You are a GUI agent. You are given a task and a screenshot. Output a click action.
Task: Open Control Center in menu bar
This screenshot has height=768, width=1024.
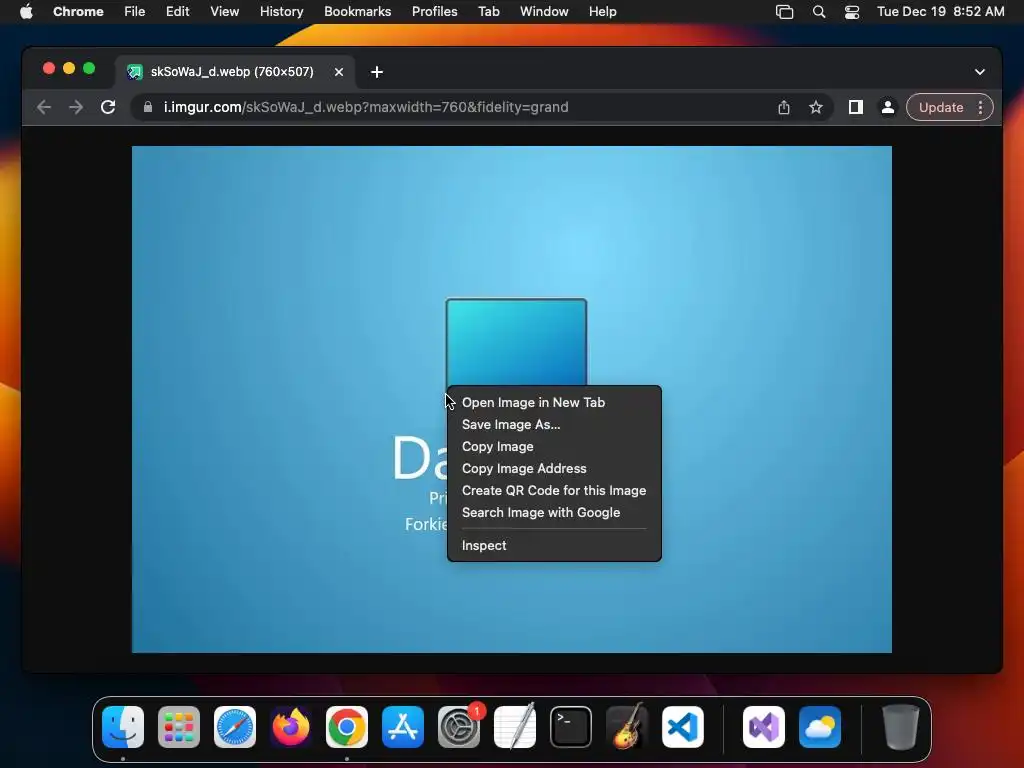[x=852, y=12]
